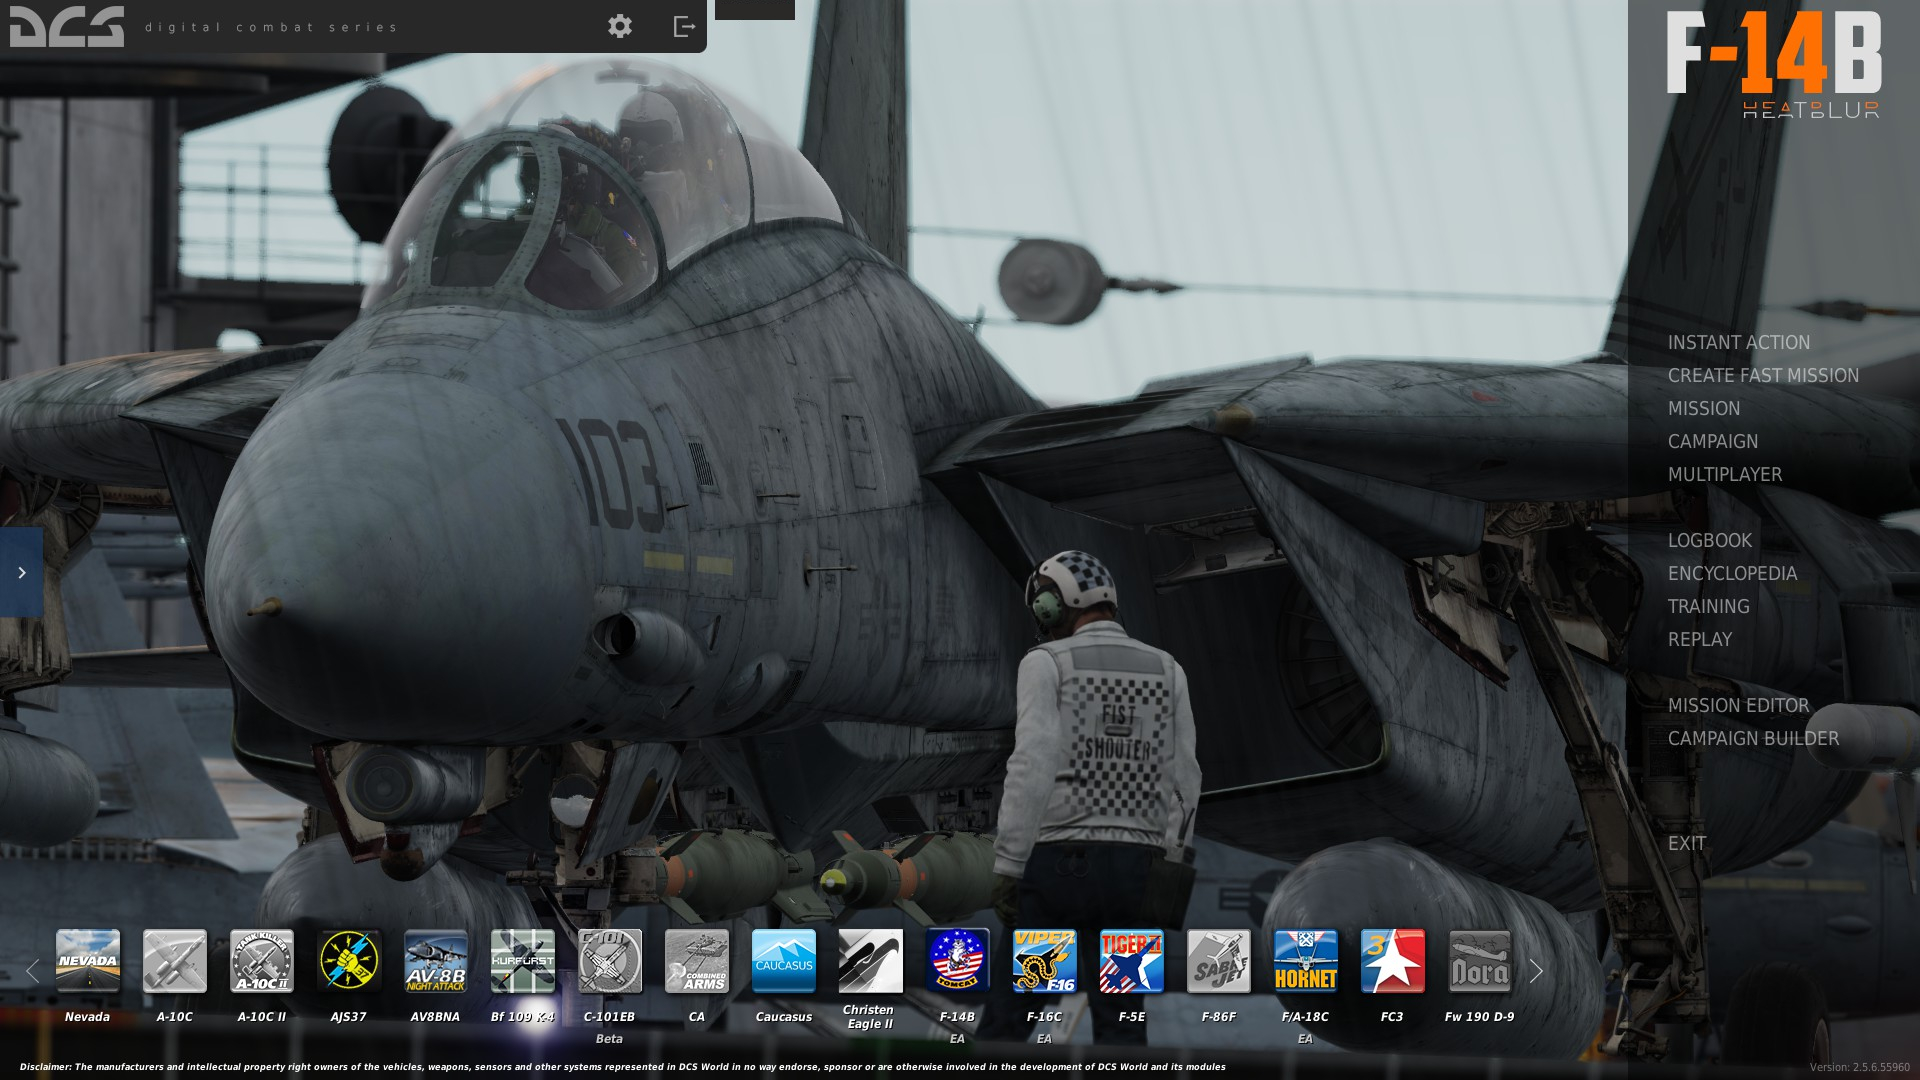
Task: Click the version number text 2.5.6.55960
Action: point(1859,1067)
